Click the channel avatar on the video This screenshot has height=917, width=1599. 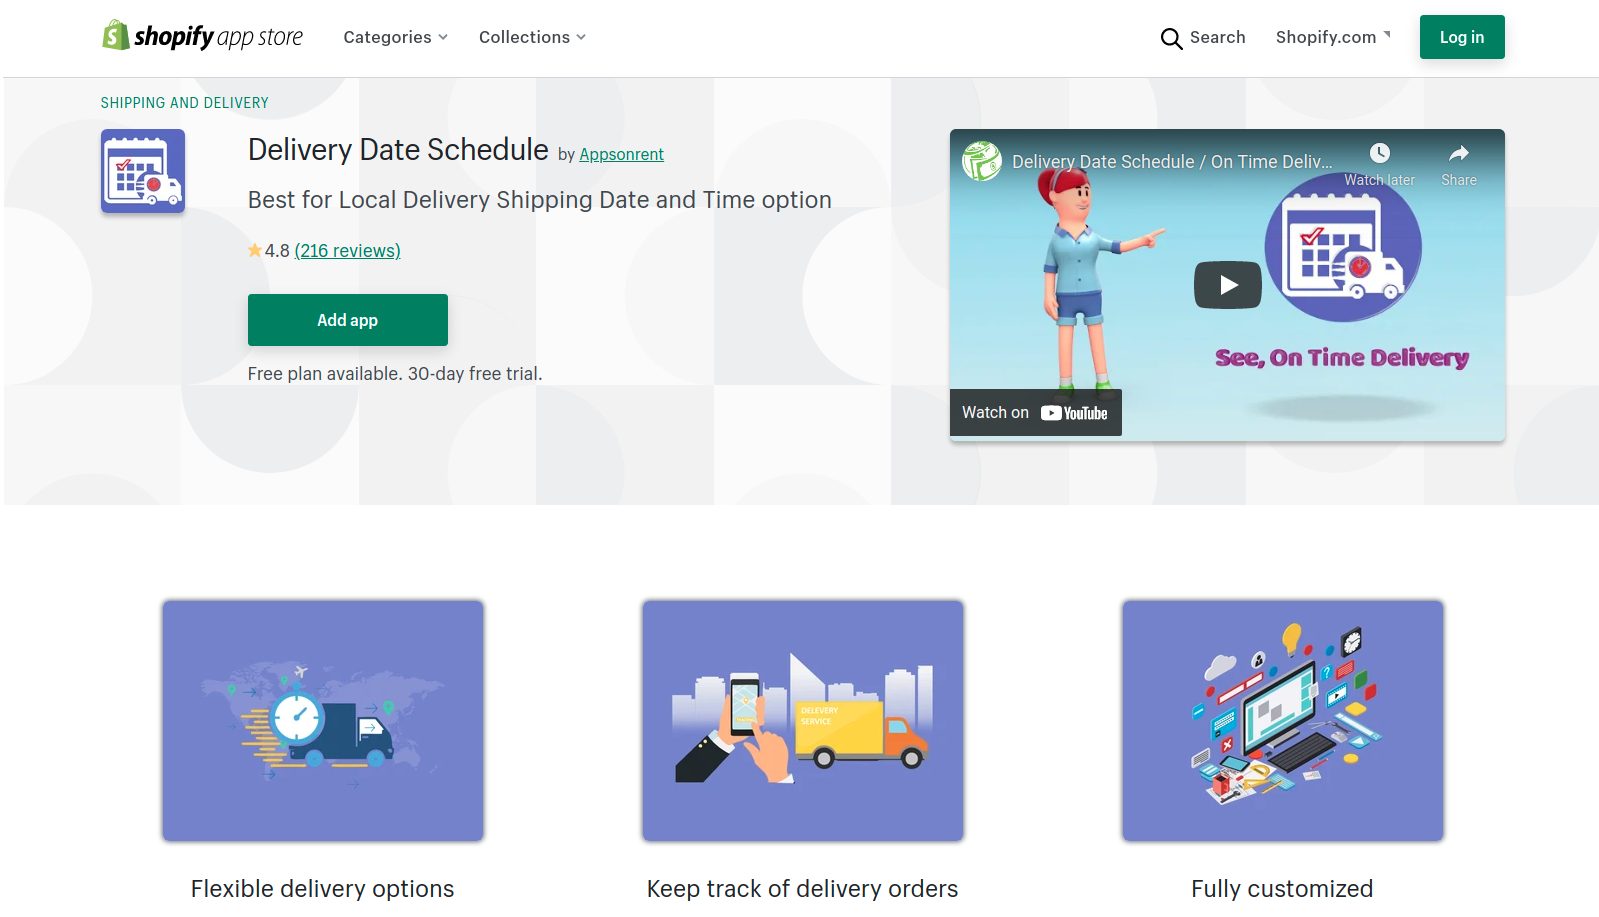(x=982, y=161)
